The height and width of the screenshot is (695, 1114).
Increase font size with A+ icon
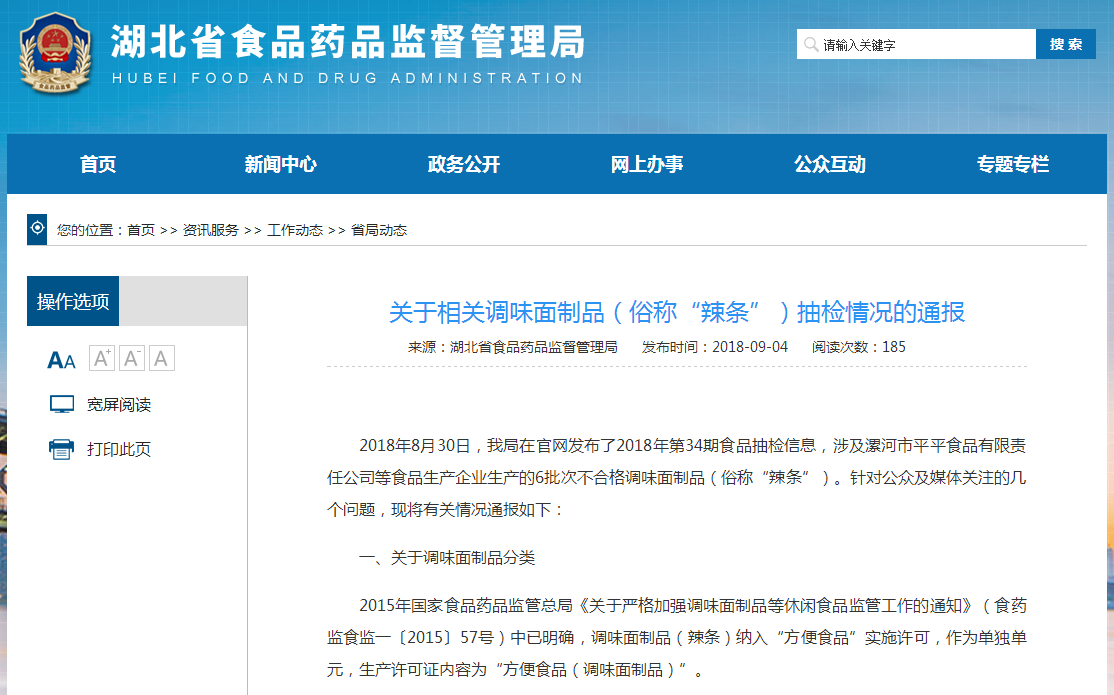(x=102, y=358)
